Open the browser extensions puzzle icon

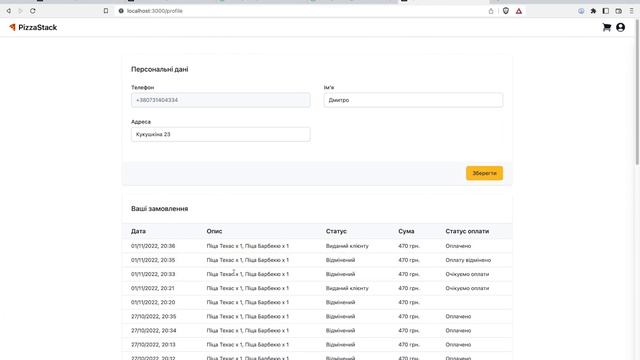593,11
